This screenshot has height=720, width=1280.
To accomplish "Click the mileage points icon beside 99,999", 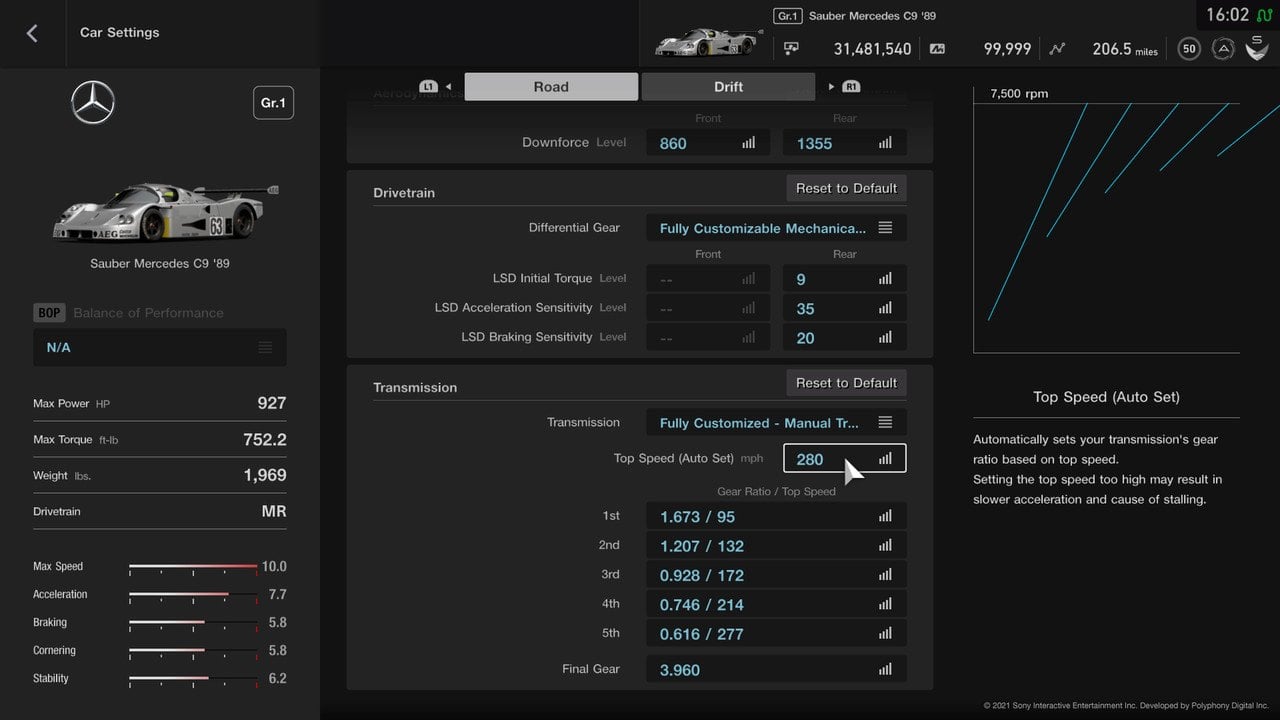I will (x=937, y=48).
